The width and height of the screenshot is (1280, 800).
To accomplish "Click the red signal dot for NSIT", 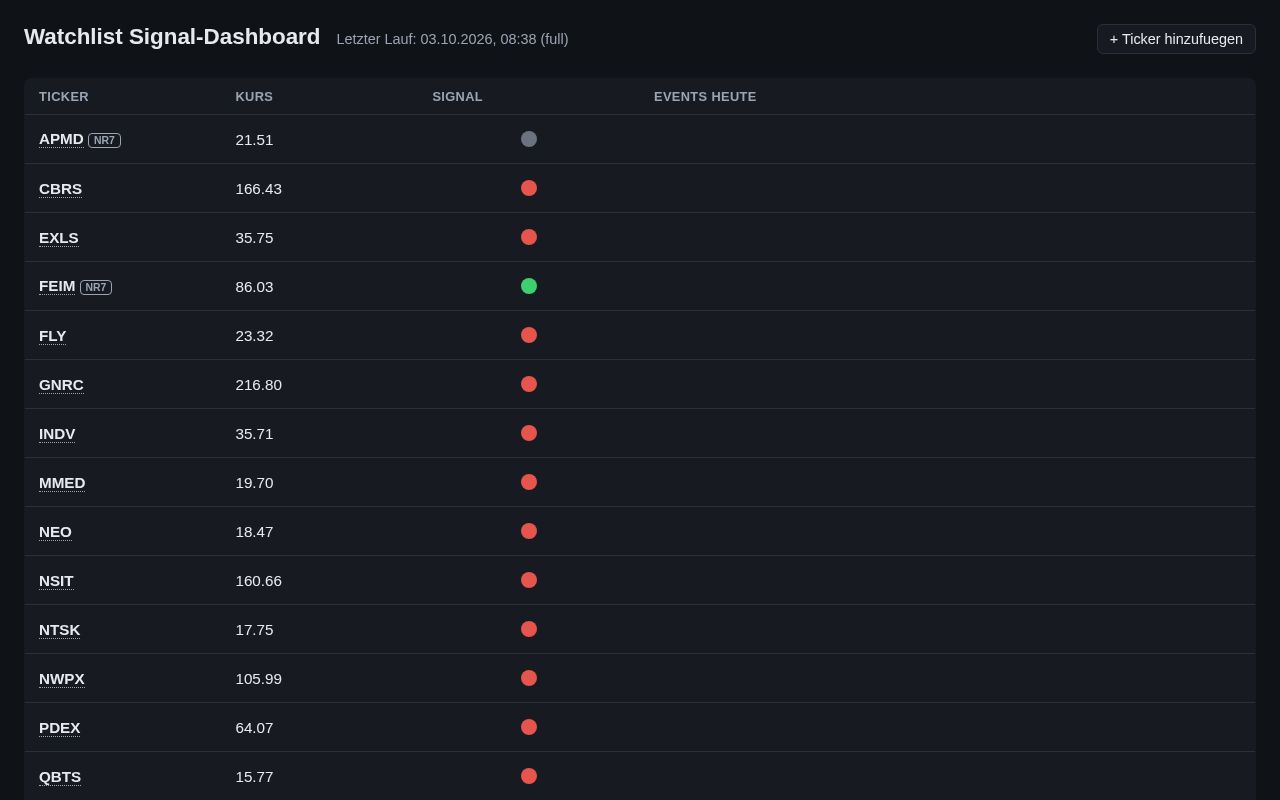I will pos(529,580).
